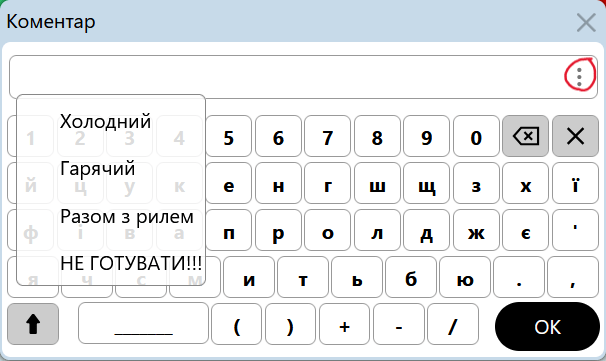Tap the letter п key
Viewport: 606px width, 361px height.
tap(228, 230)
